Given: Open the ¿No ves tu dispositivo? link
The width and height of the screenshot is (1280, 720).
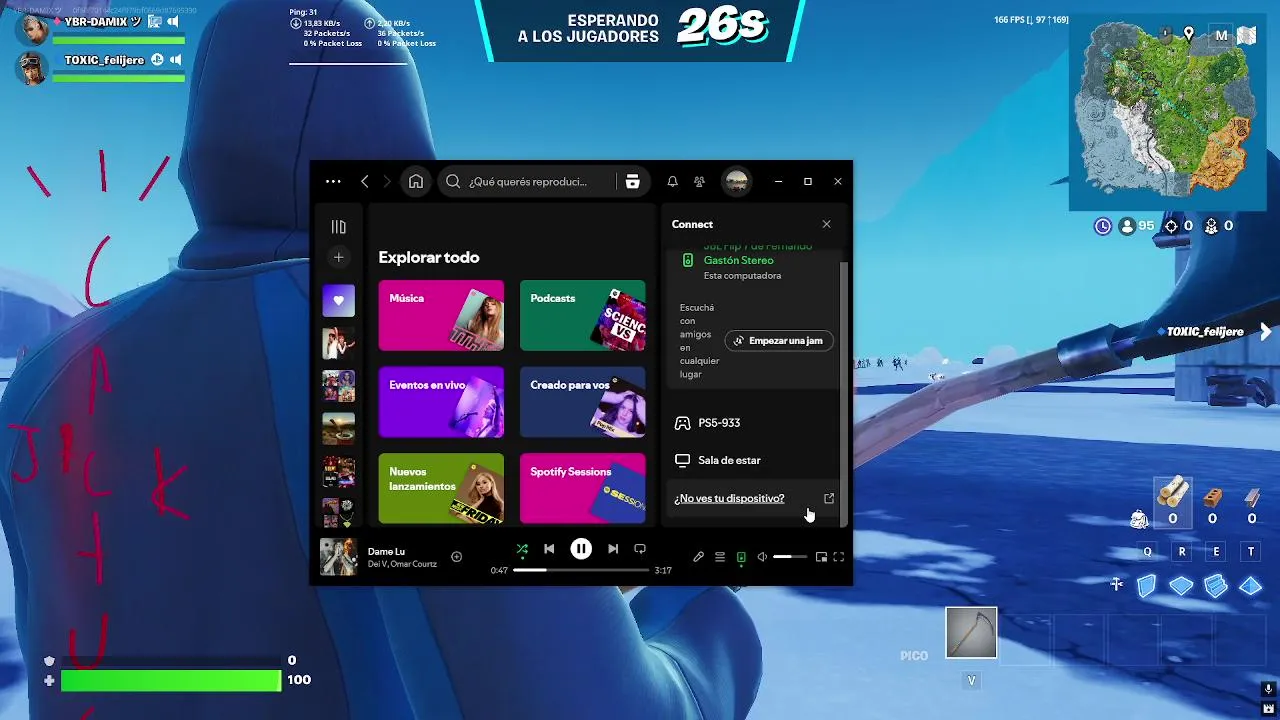Looking at the screenshot, I should [x=729, y=498].
